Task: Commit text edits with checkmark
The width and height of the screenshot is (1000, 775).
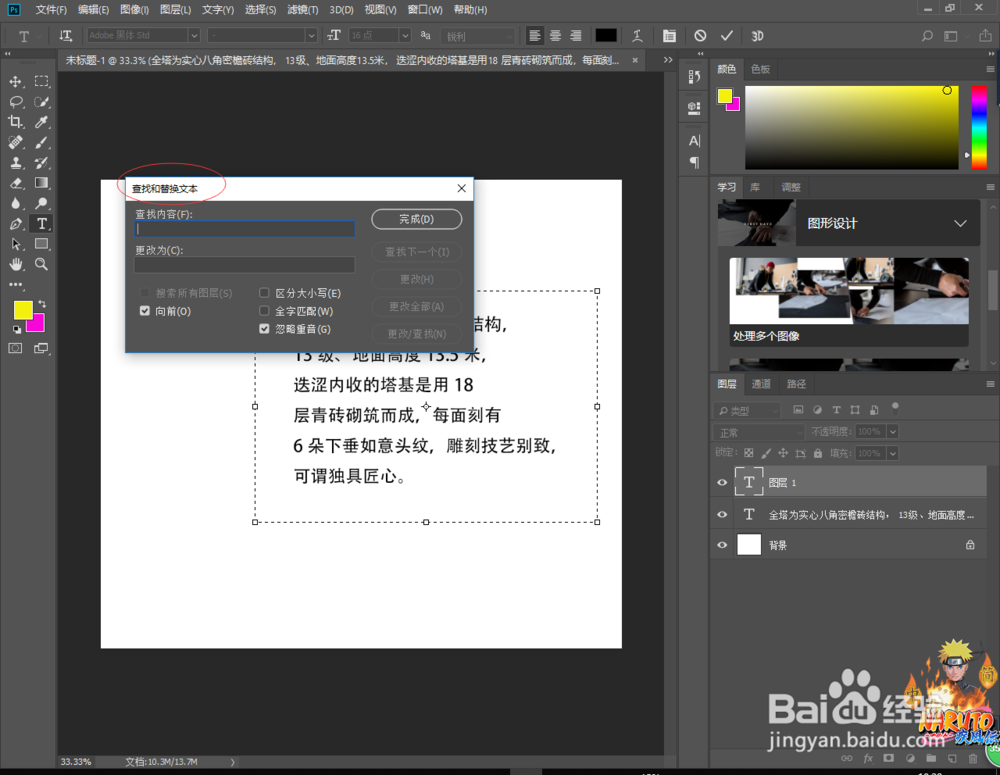Action: click(x=726, y=36)
